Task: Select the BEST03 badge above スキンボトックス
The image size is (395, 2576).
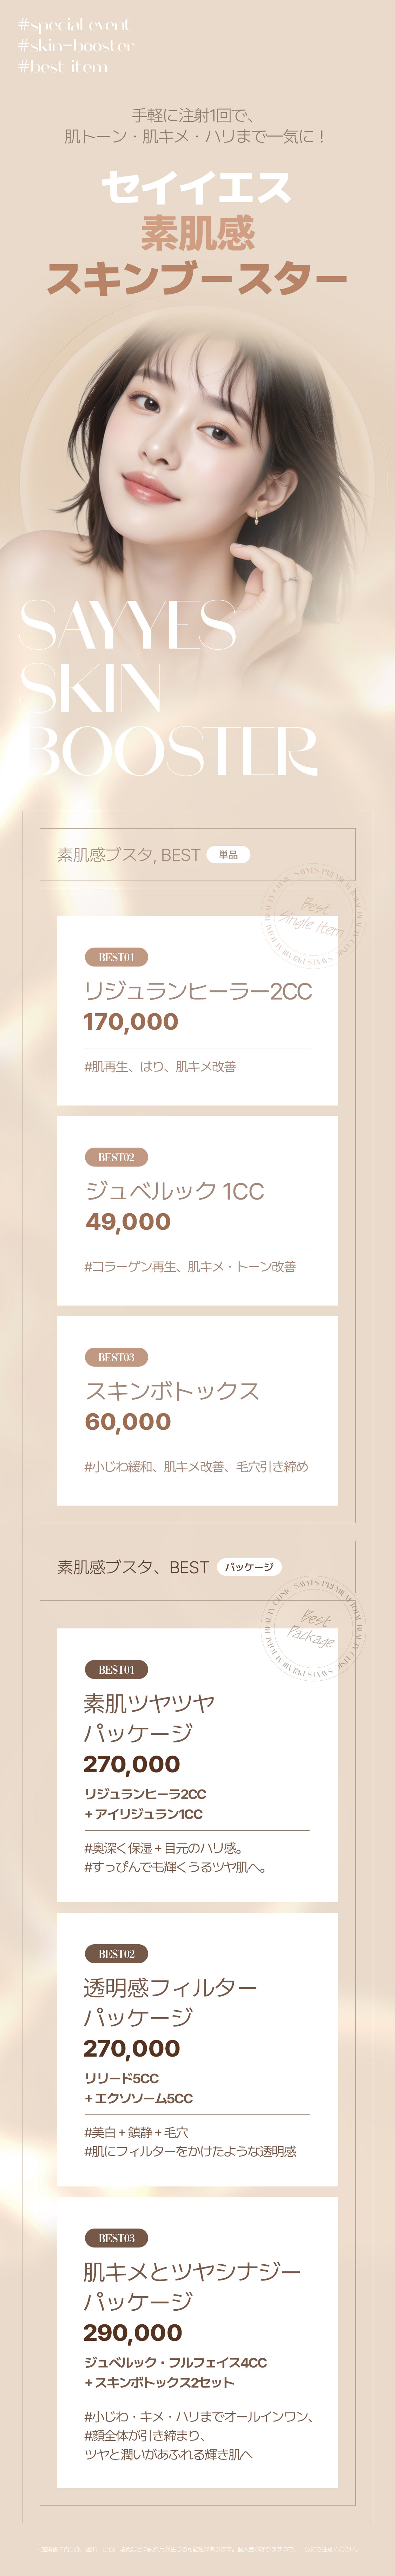Action: [116, 1357]
